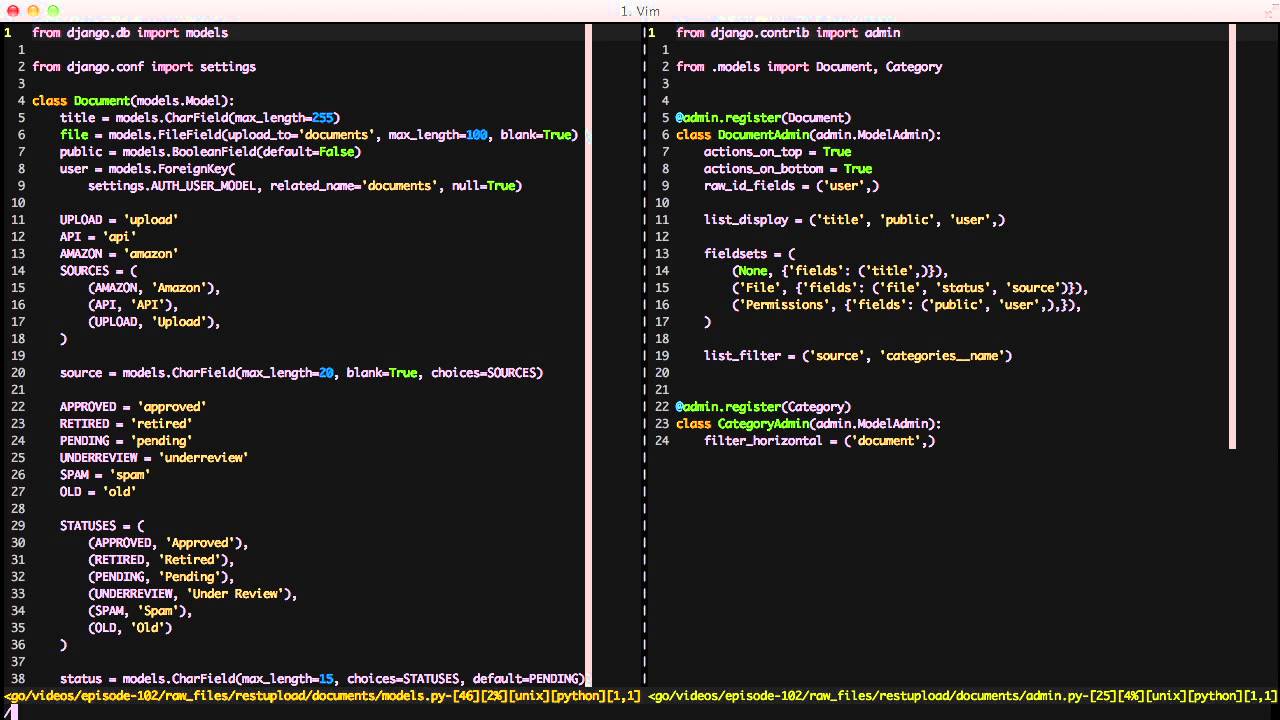Click the admin.py status line path

pyautogui.click(x=963, y=696)
